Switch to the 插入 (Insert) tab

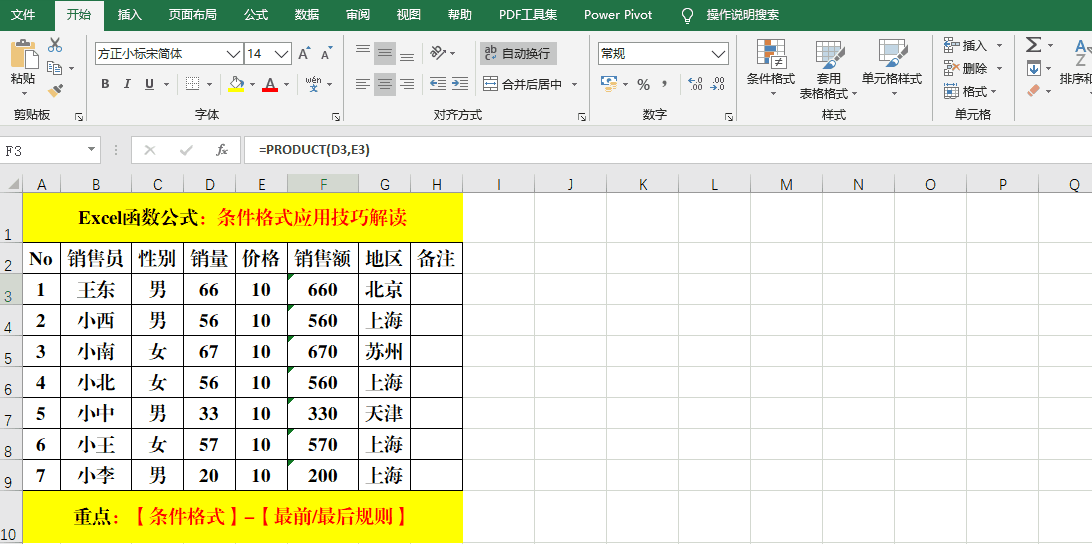click(x=130, y=15)
